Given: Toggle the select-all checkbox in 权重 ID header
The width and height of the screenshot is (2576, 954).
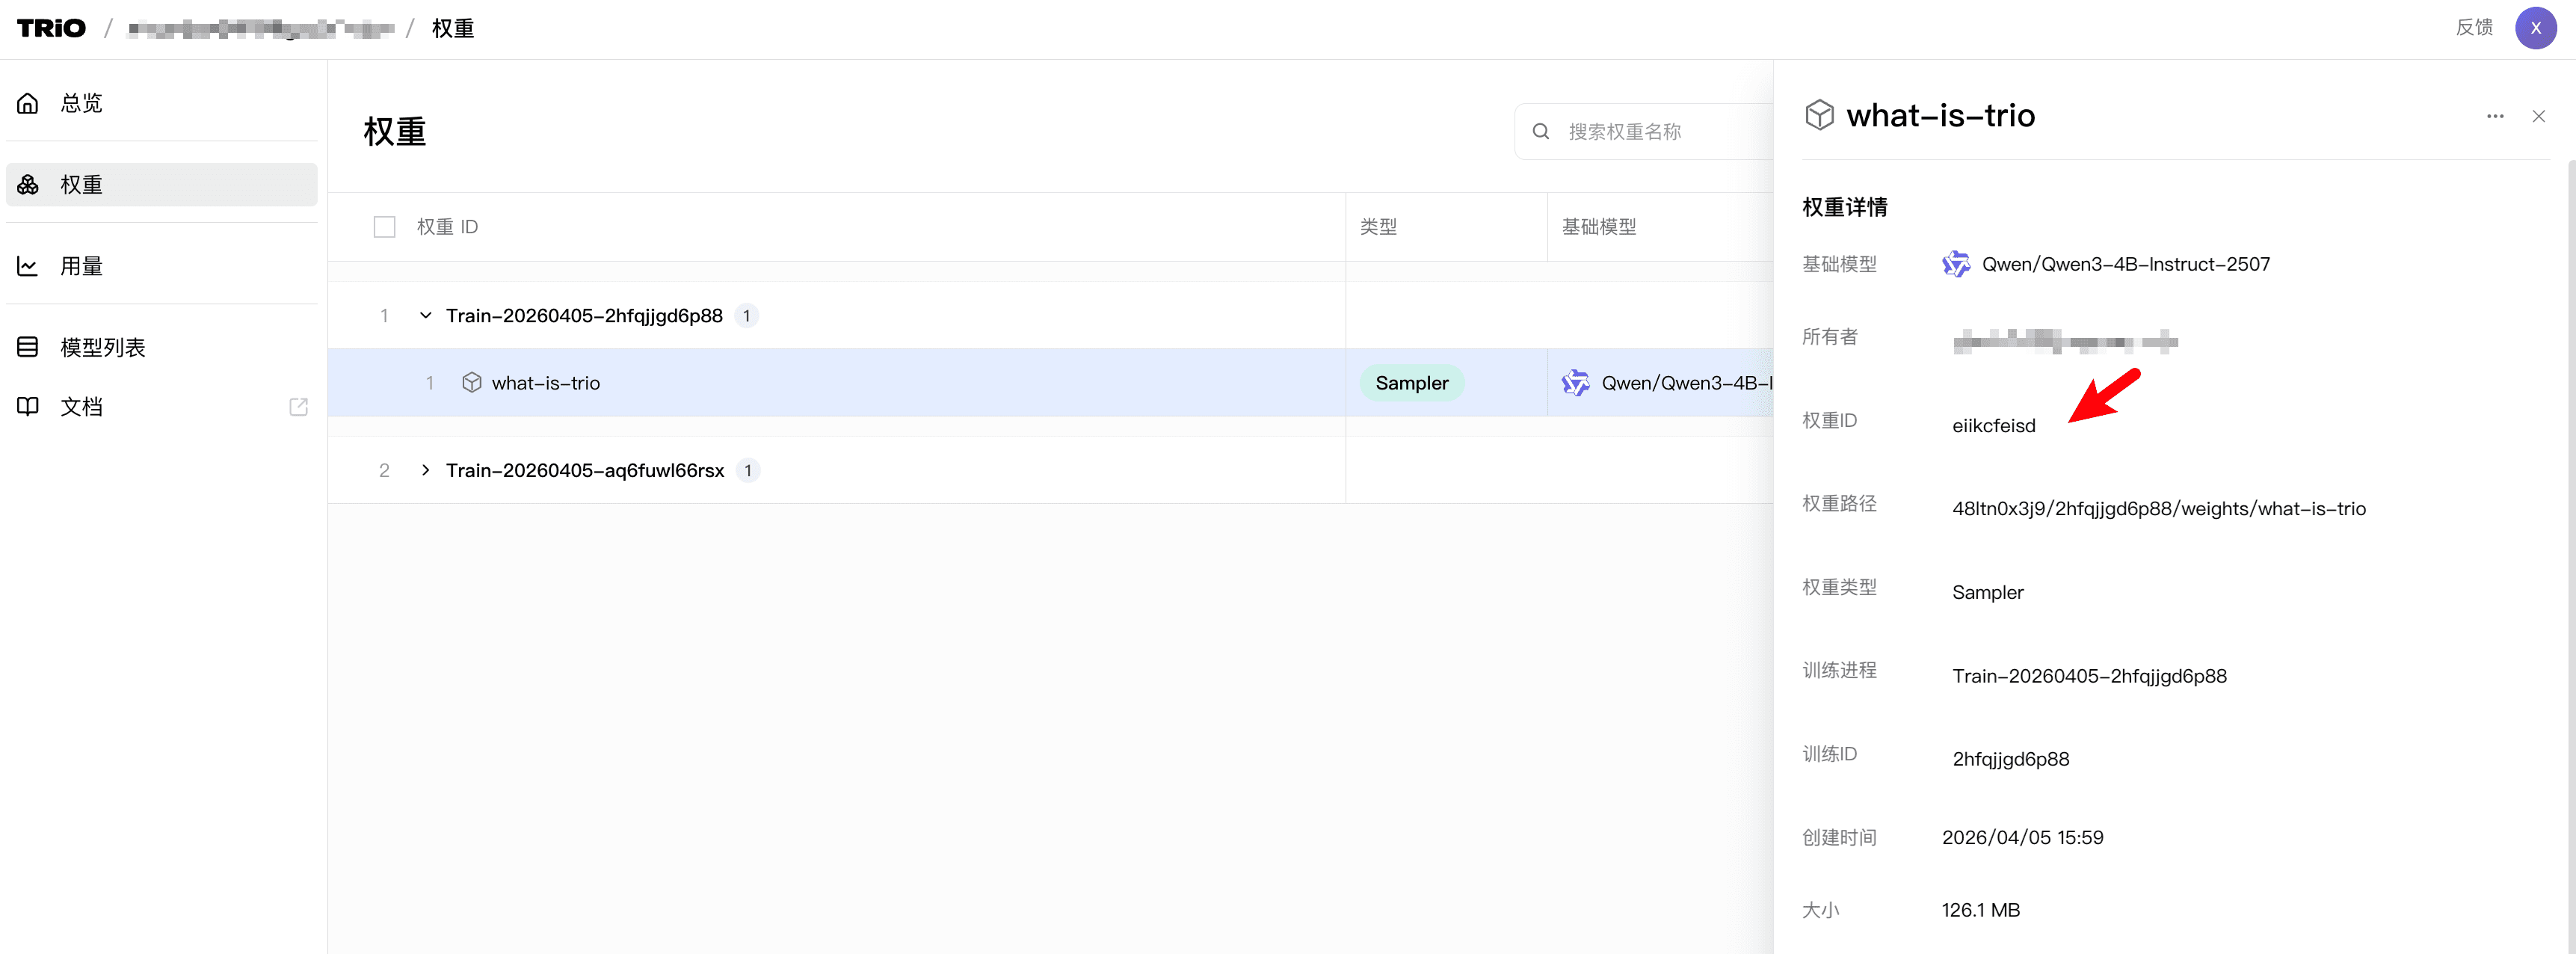Looking at the screenshot, I should pyautogui.click(x=384, y=227).
